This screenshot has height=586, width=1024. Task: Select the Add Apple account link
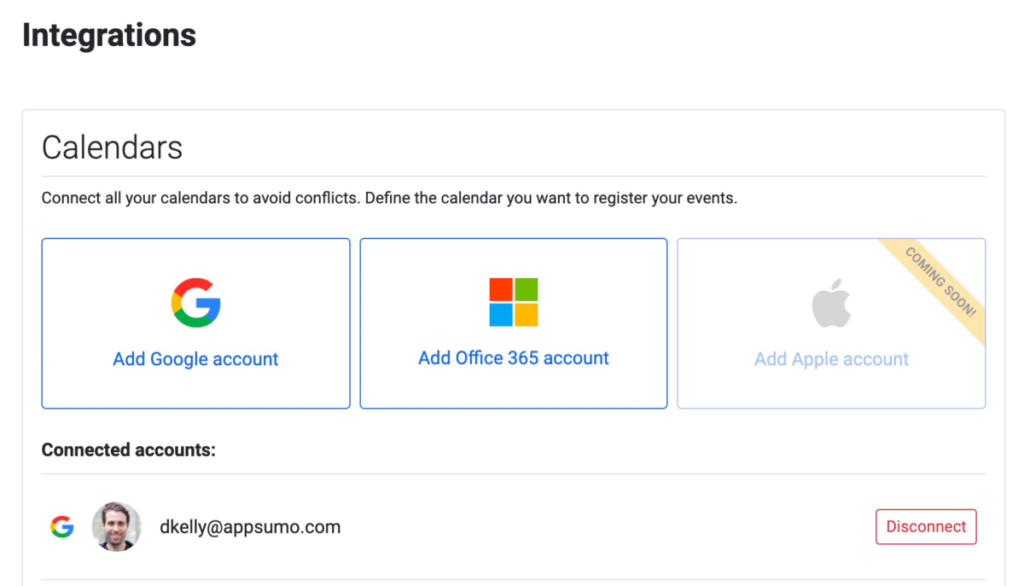tap(831, 359)
